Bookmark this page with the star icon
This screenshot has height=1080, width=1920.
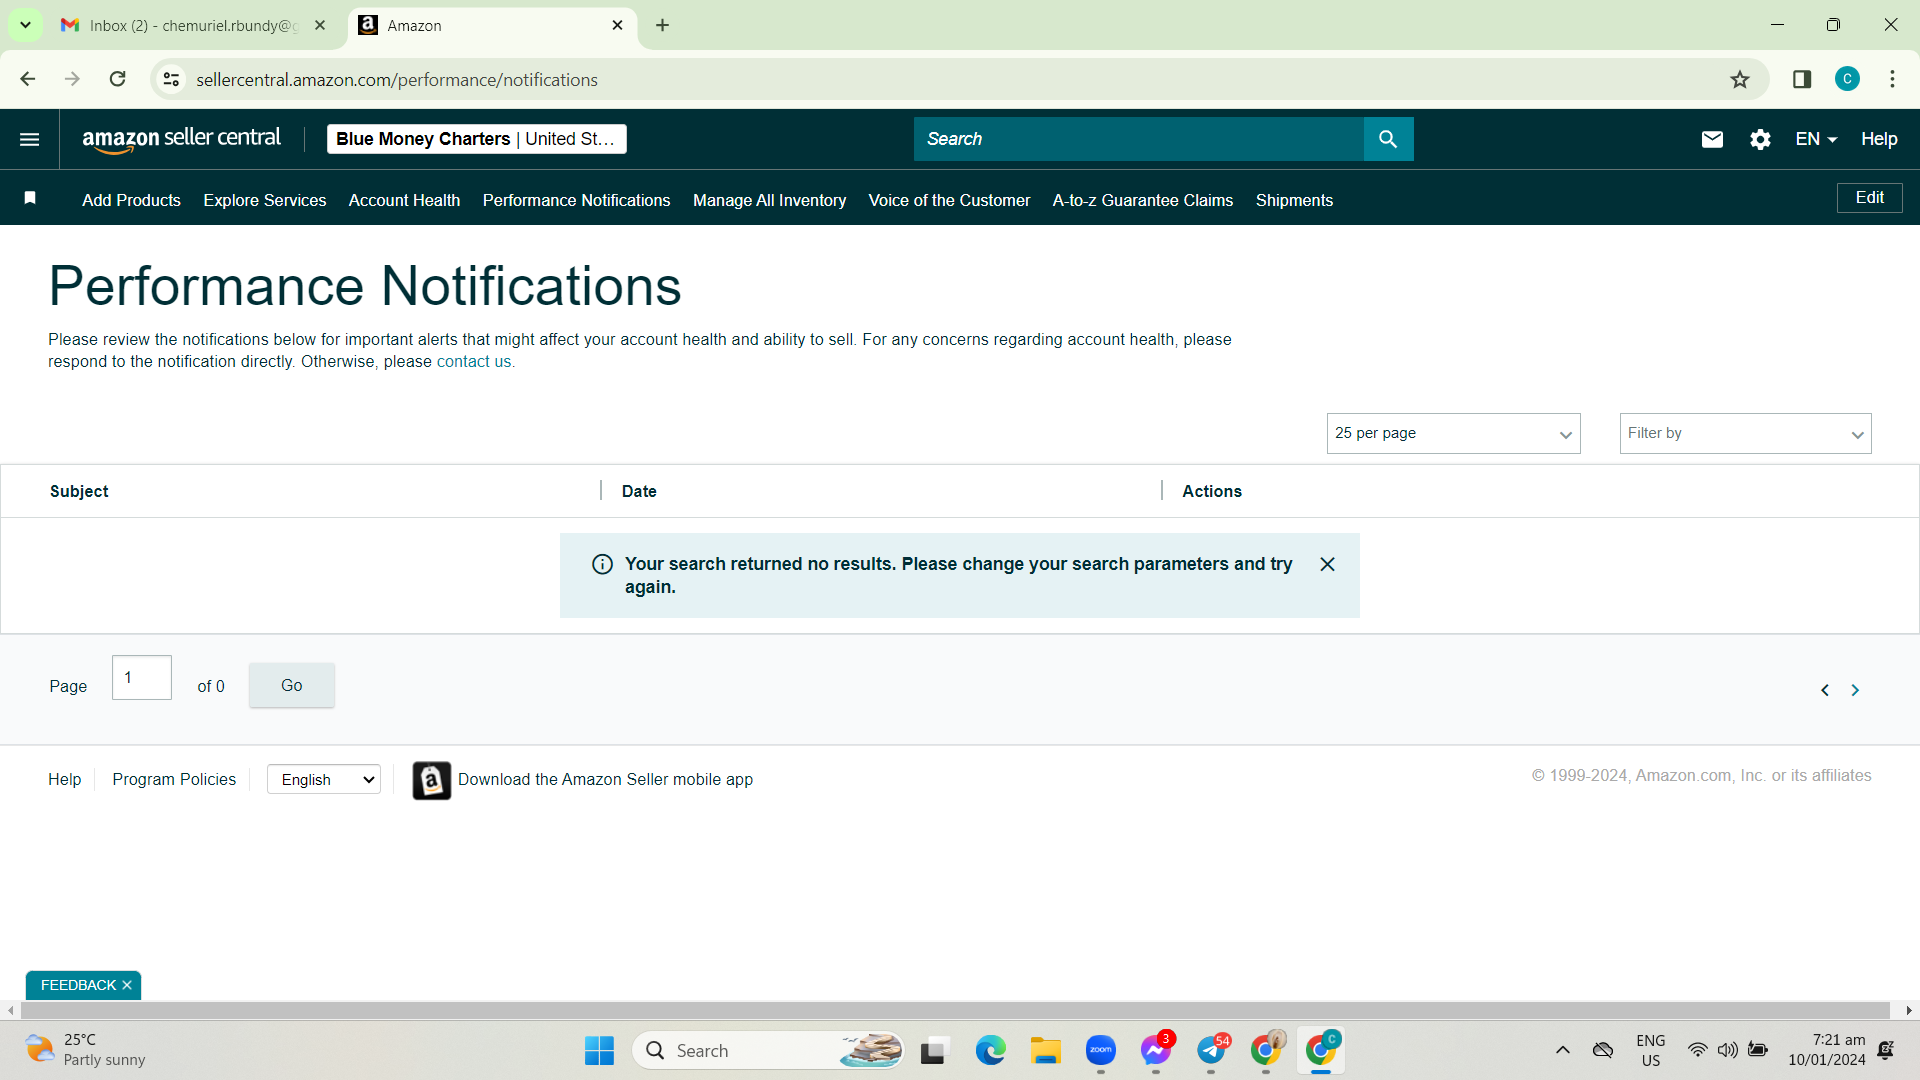click(x=1740, y=79)
